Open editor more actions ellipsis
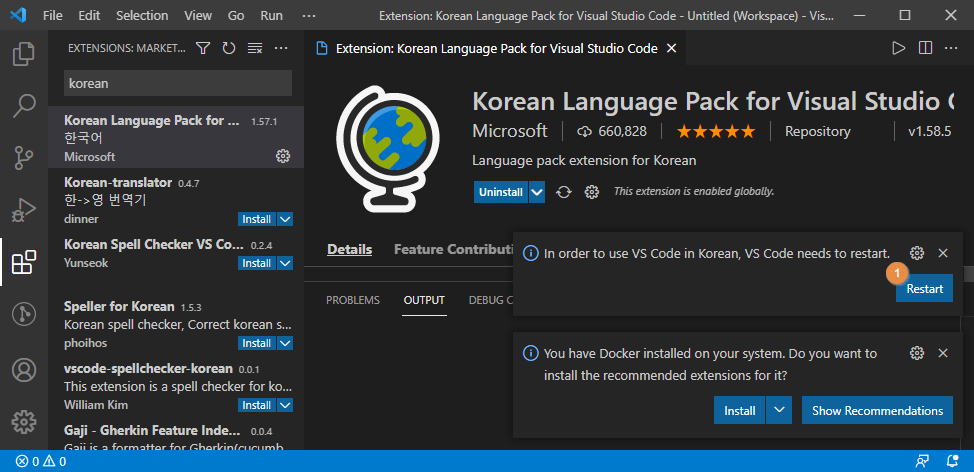This screenshot has width=974, height=472. [951, 48]
